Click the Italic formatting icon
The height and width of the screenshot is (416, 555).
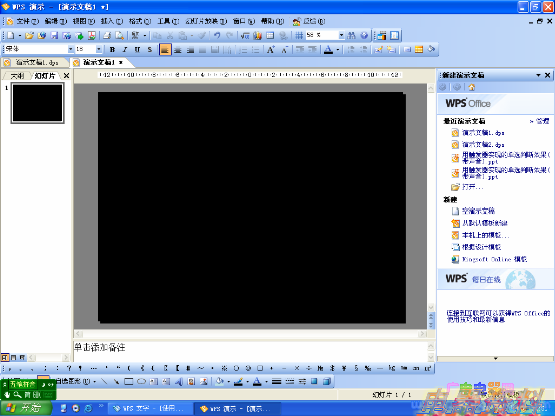coord(125,50)
